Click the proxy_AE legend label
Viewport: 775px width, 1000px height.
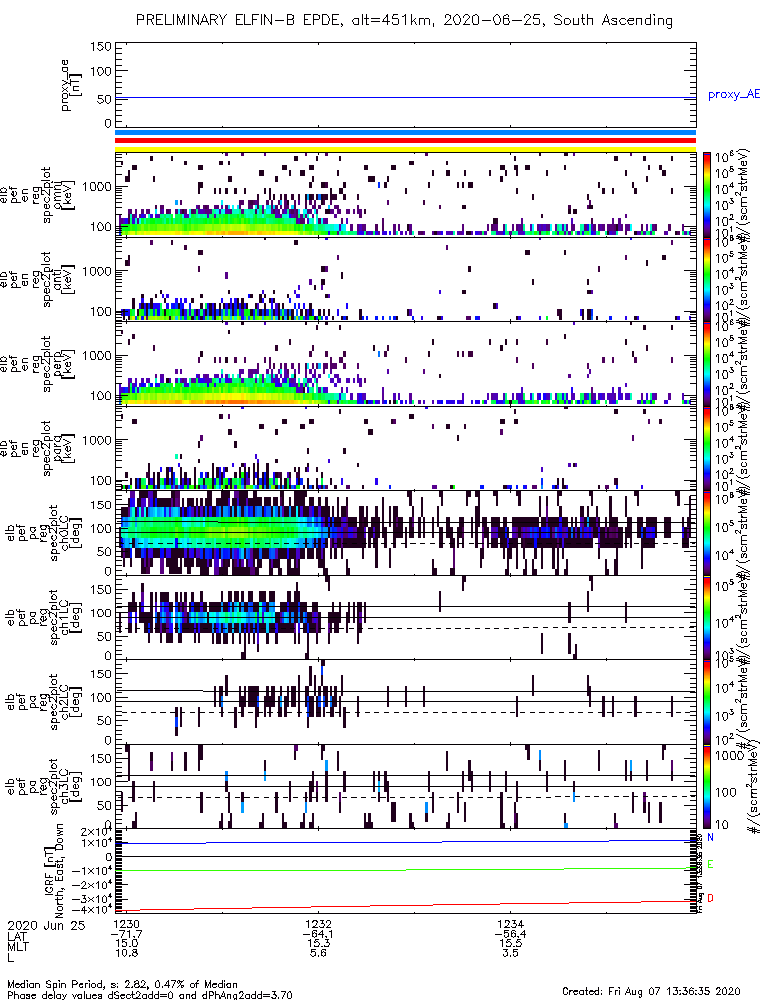point(734,95)
